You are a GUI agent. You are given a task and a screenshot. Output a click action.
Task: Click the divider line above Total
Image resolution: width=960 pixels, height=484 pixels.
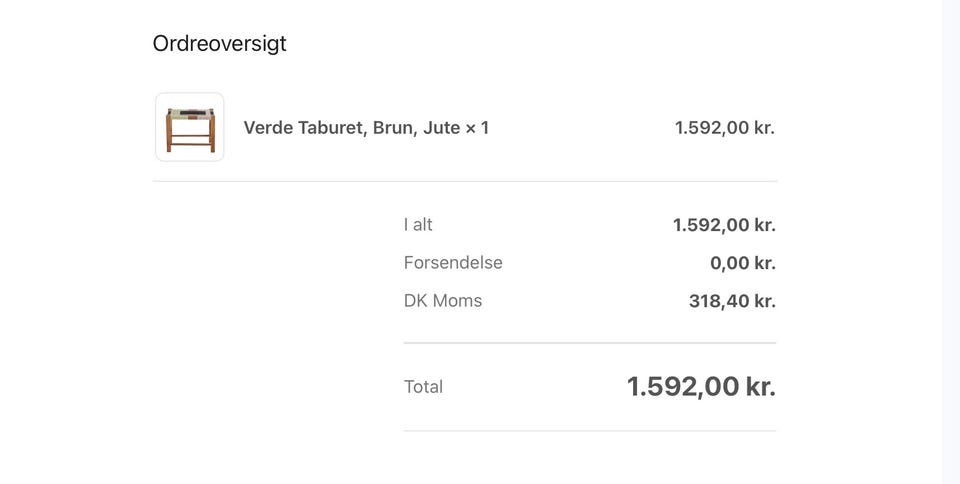tap(589, 343)
